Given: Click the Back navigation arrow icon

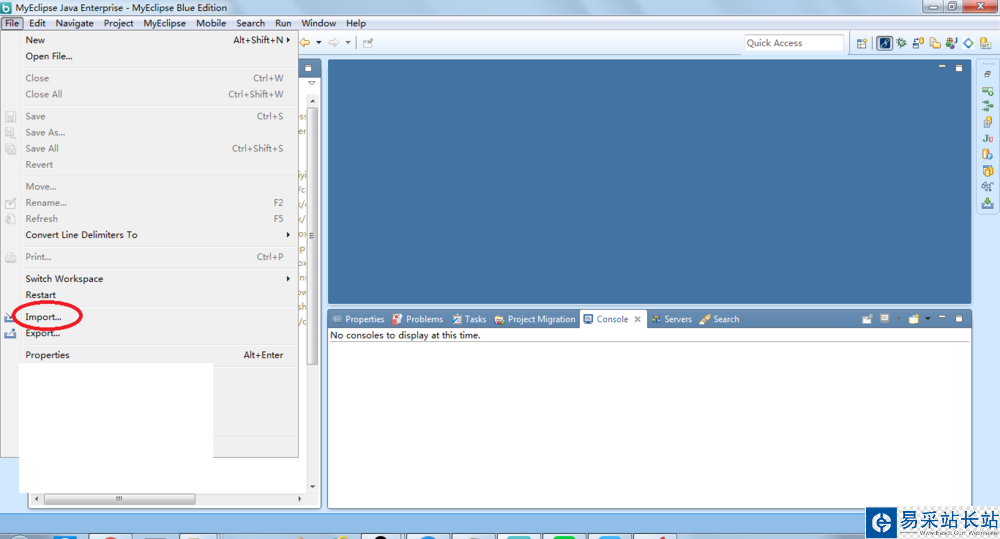Looking at the screenshot, I should point(305,43).
